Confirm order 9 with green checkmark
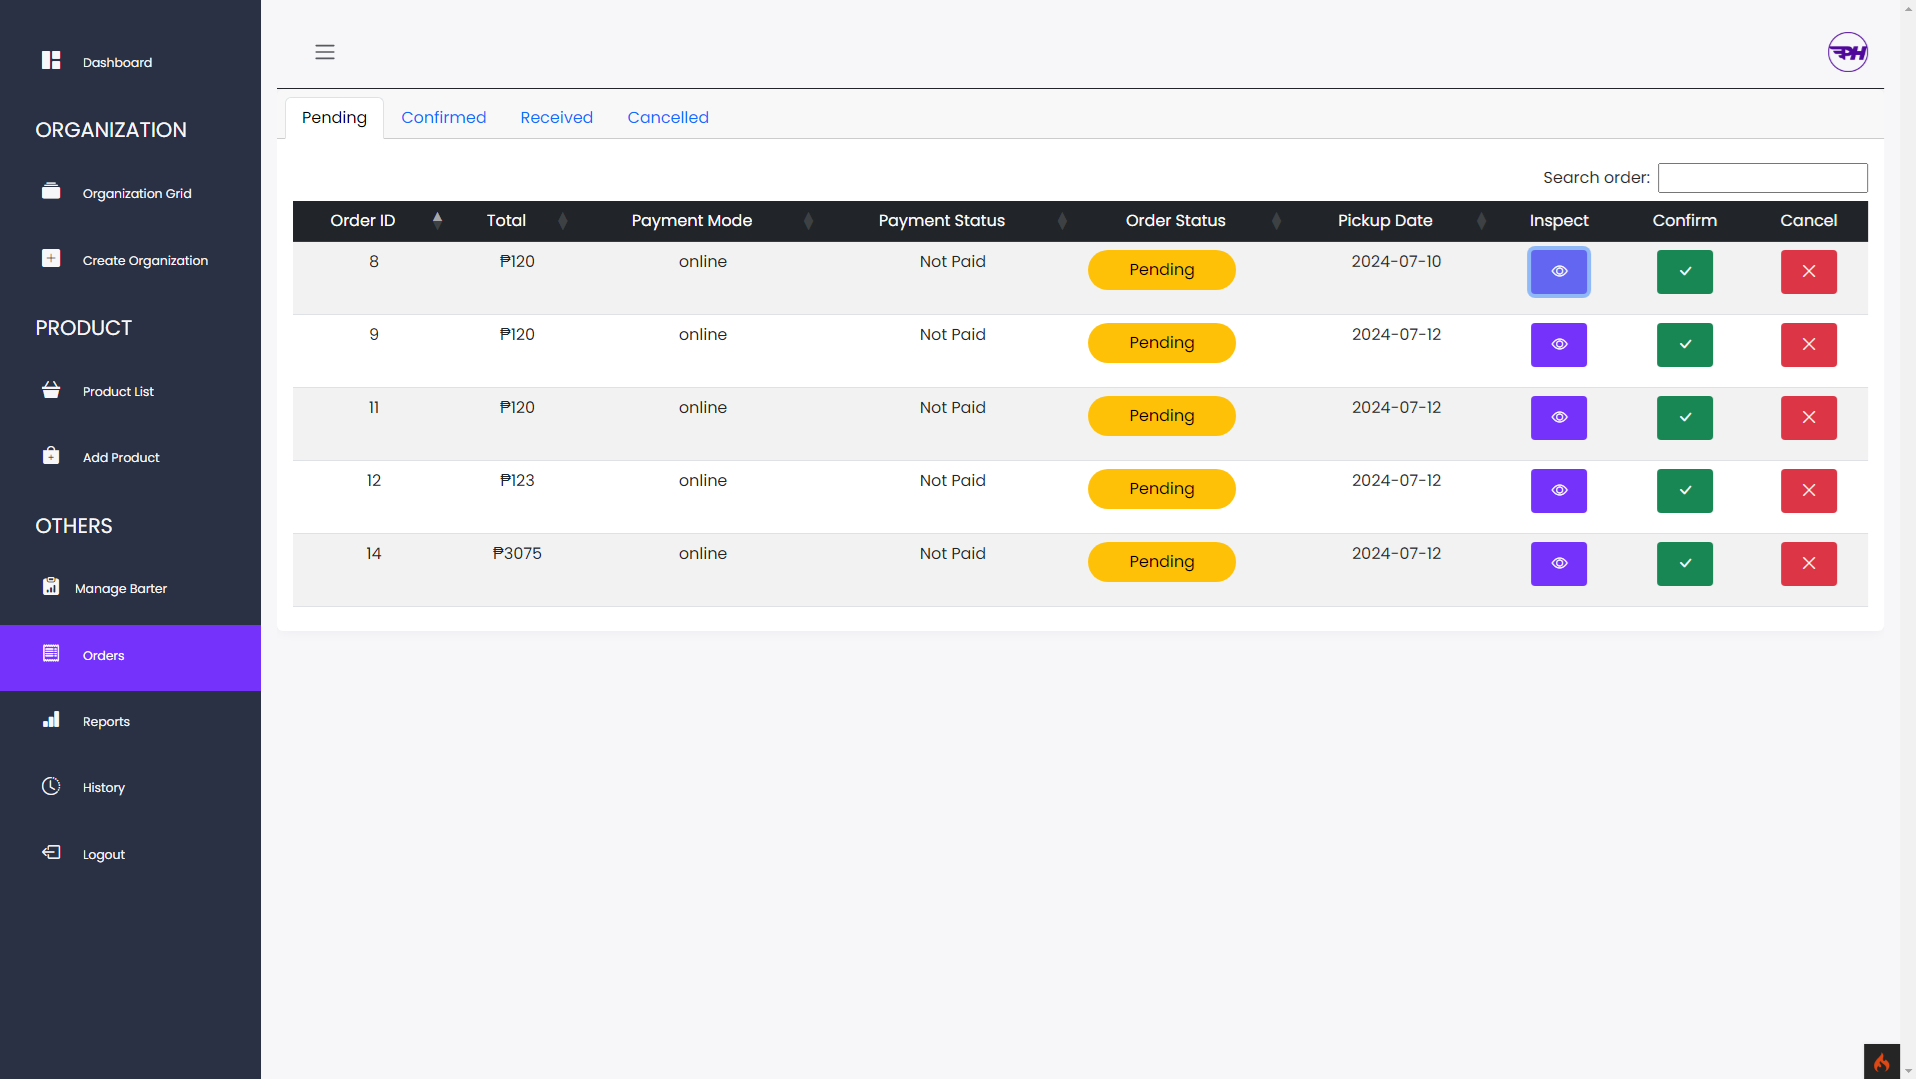The image size is (1916, 1079). pyautogui.click(x=1684, y=345)
